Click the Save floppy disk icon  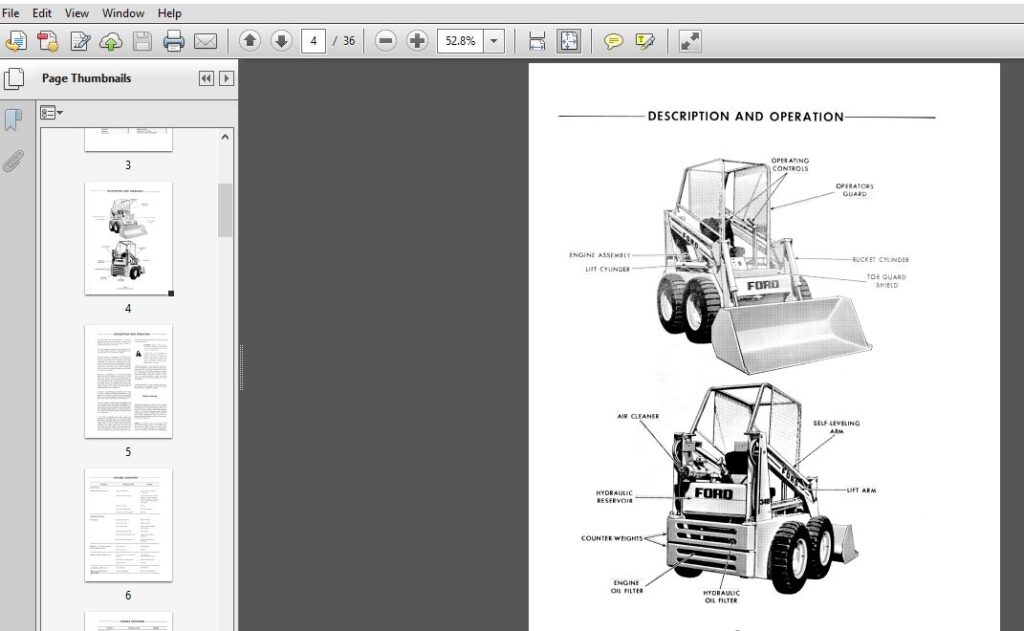(142, 41)
